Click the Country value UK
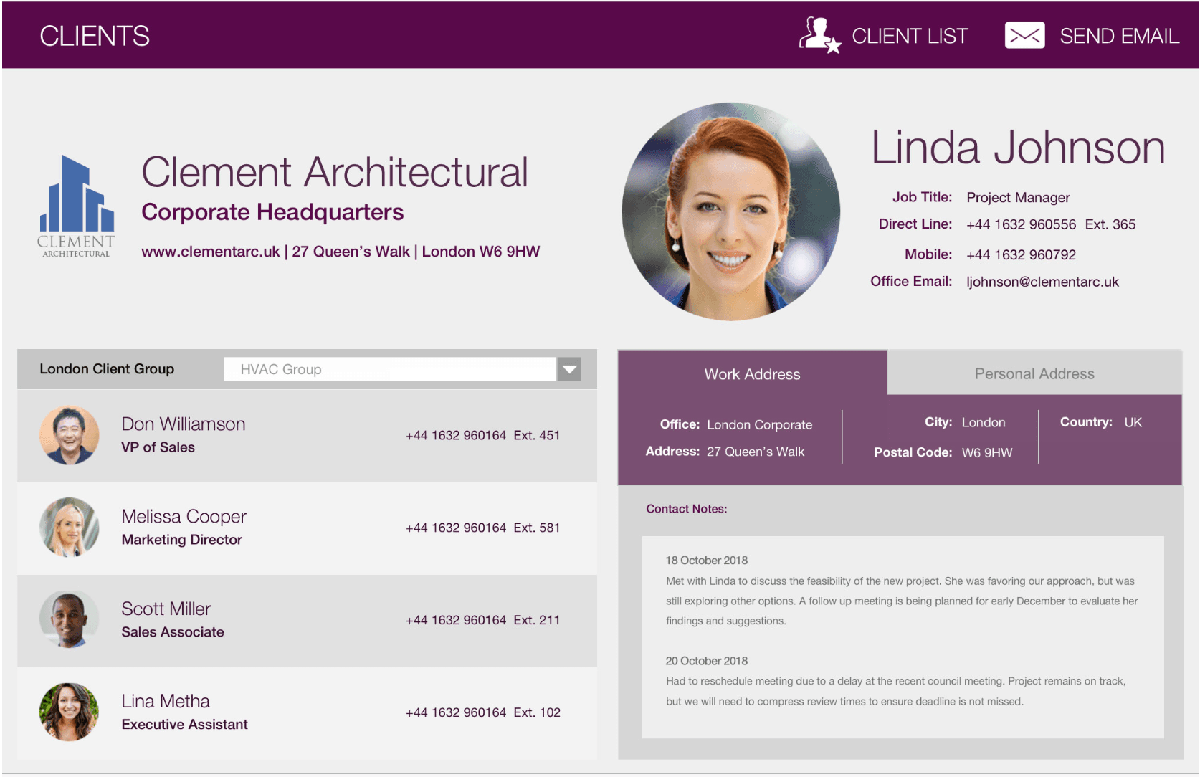 pyautogui.click(x=1133, y=423)
